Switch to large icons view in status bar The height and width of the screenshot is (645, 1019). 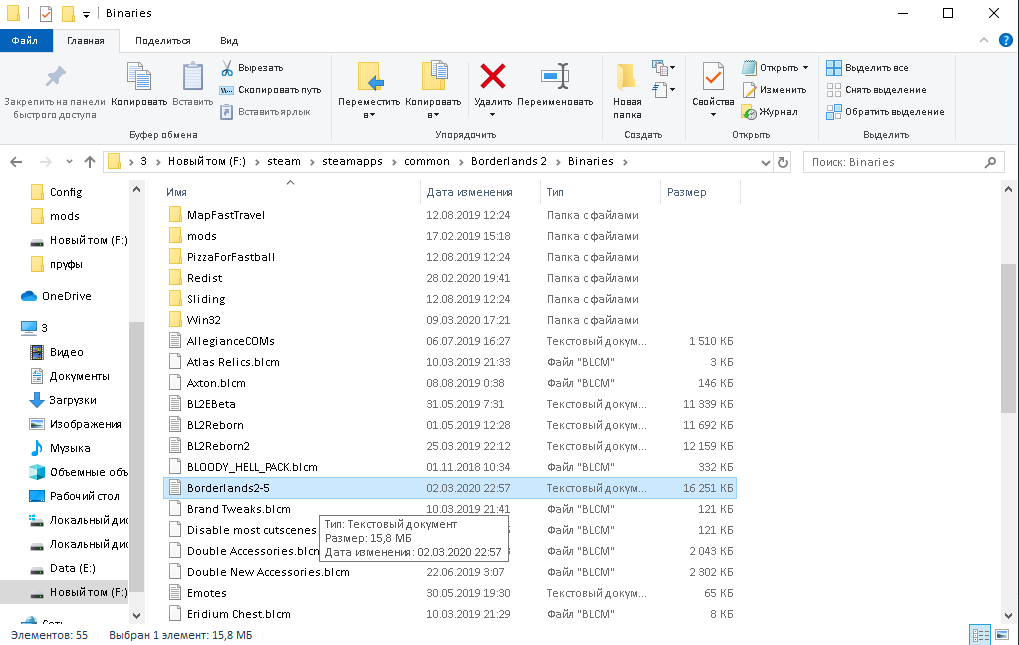1002,635
